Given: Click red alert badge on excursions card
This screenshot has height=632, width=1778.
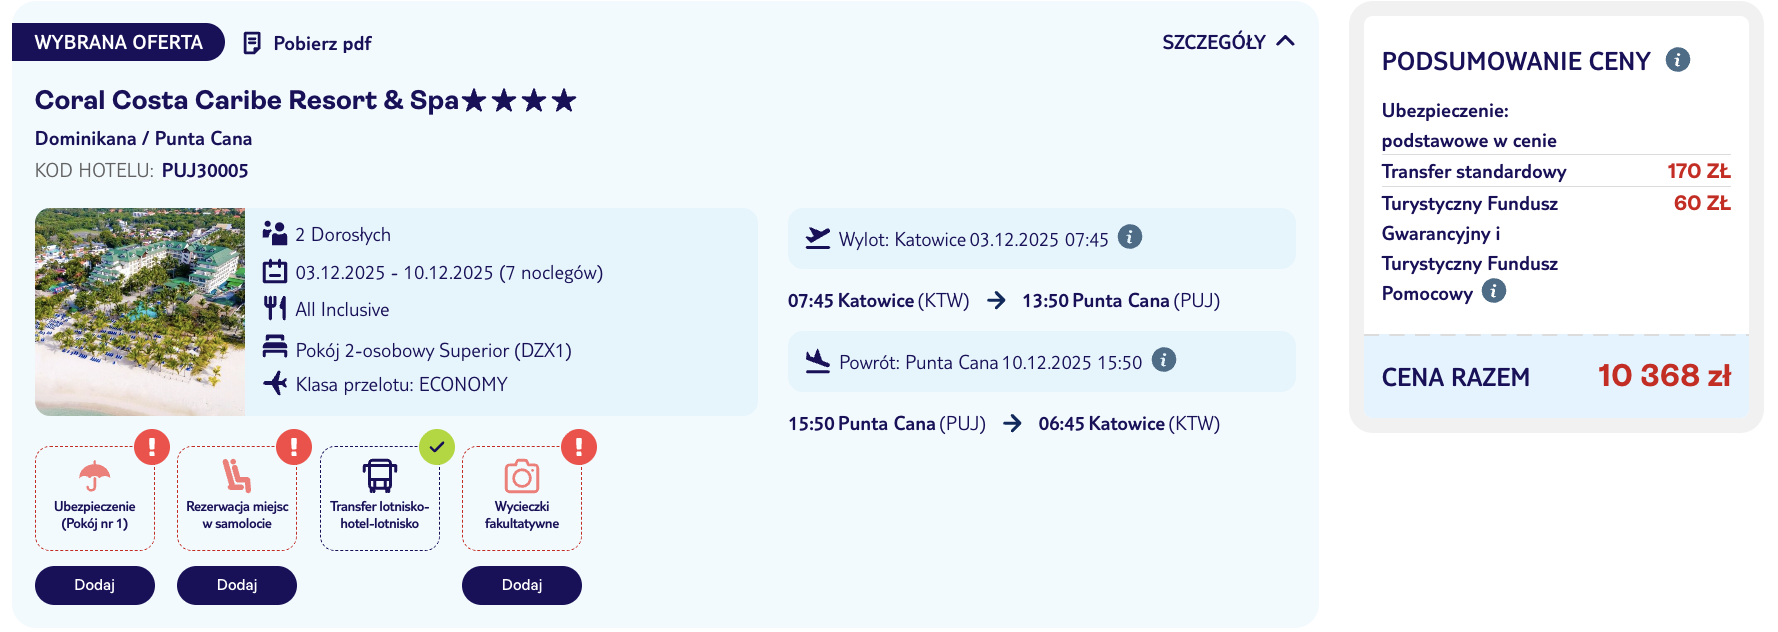Looking at the screenshot, I should coord(579,447).
